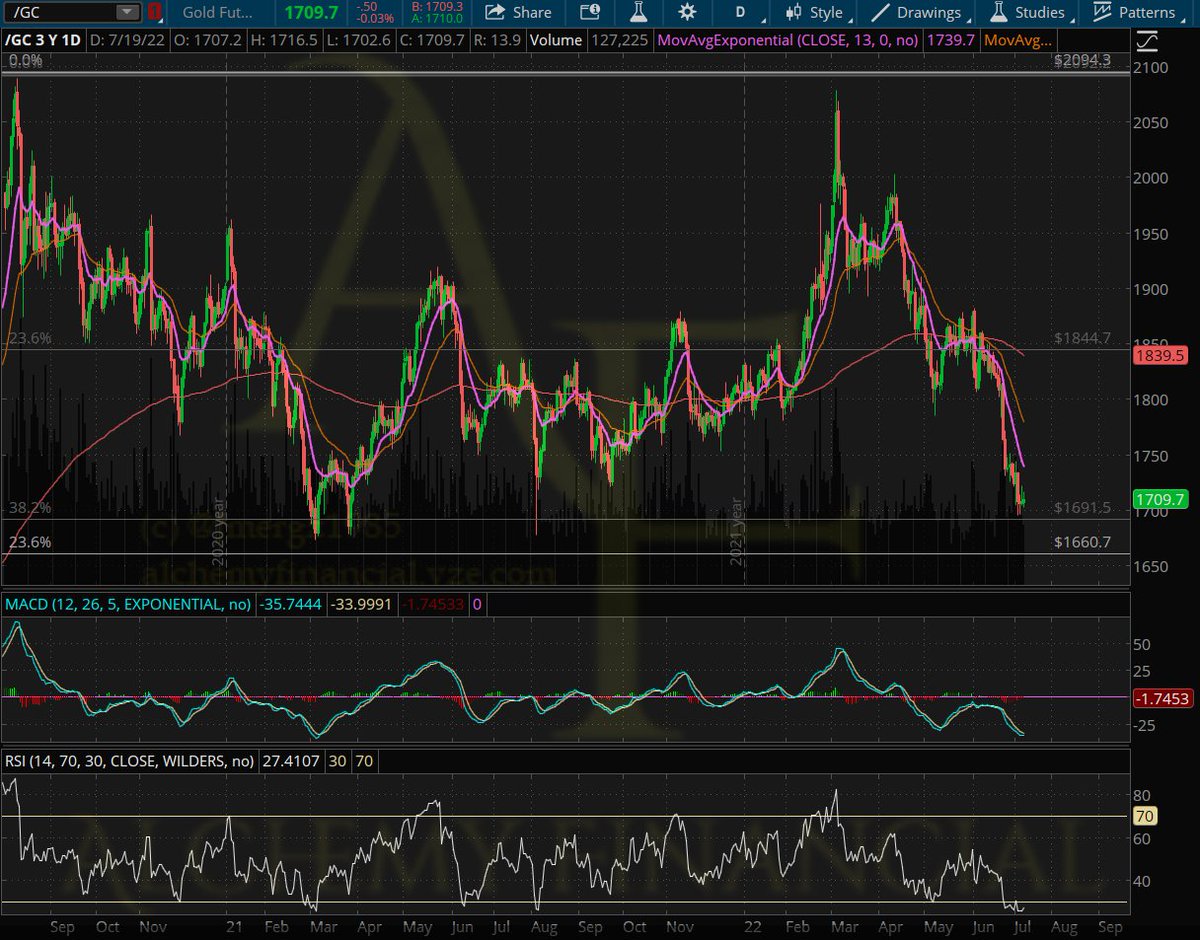This screenshot has width=1200, height=940.
Task: Click the orange MovAvg... study label
Action: pyautogui.click(x=1018, y=40)
